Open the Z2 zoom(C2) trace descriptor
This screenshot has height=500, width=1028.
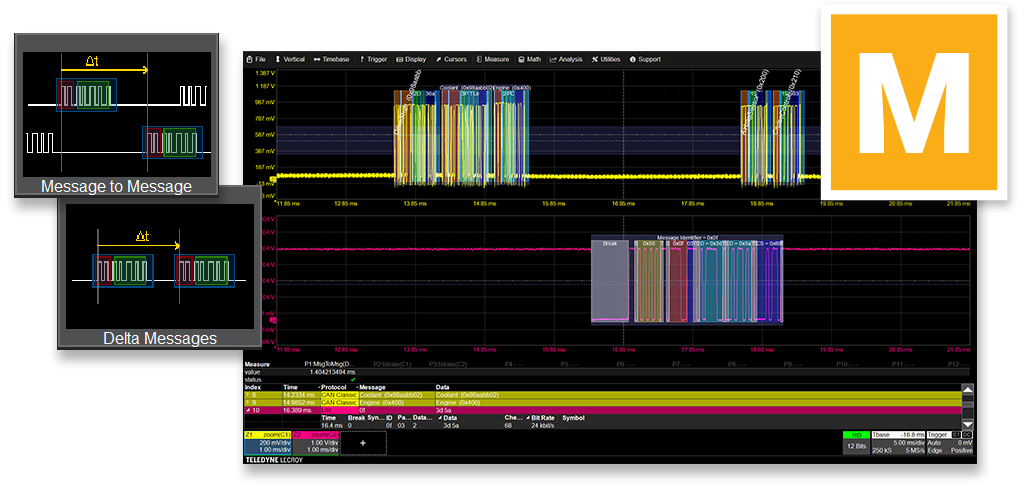(x=315, y=442)
